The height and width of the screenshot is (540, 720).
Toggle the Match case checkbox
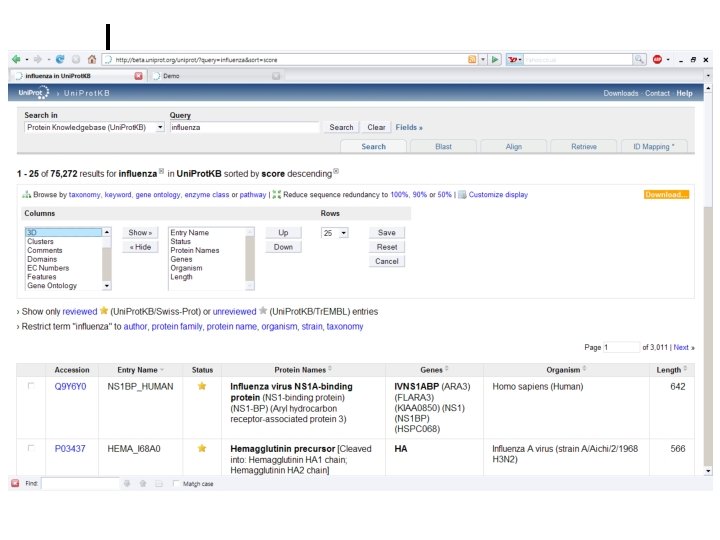(x=176, y=483)
